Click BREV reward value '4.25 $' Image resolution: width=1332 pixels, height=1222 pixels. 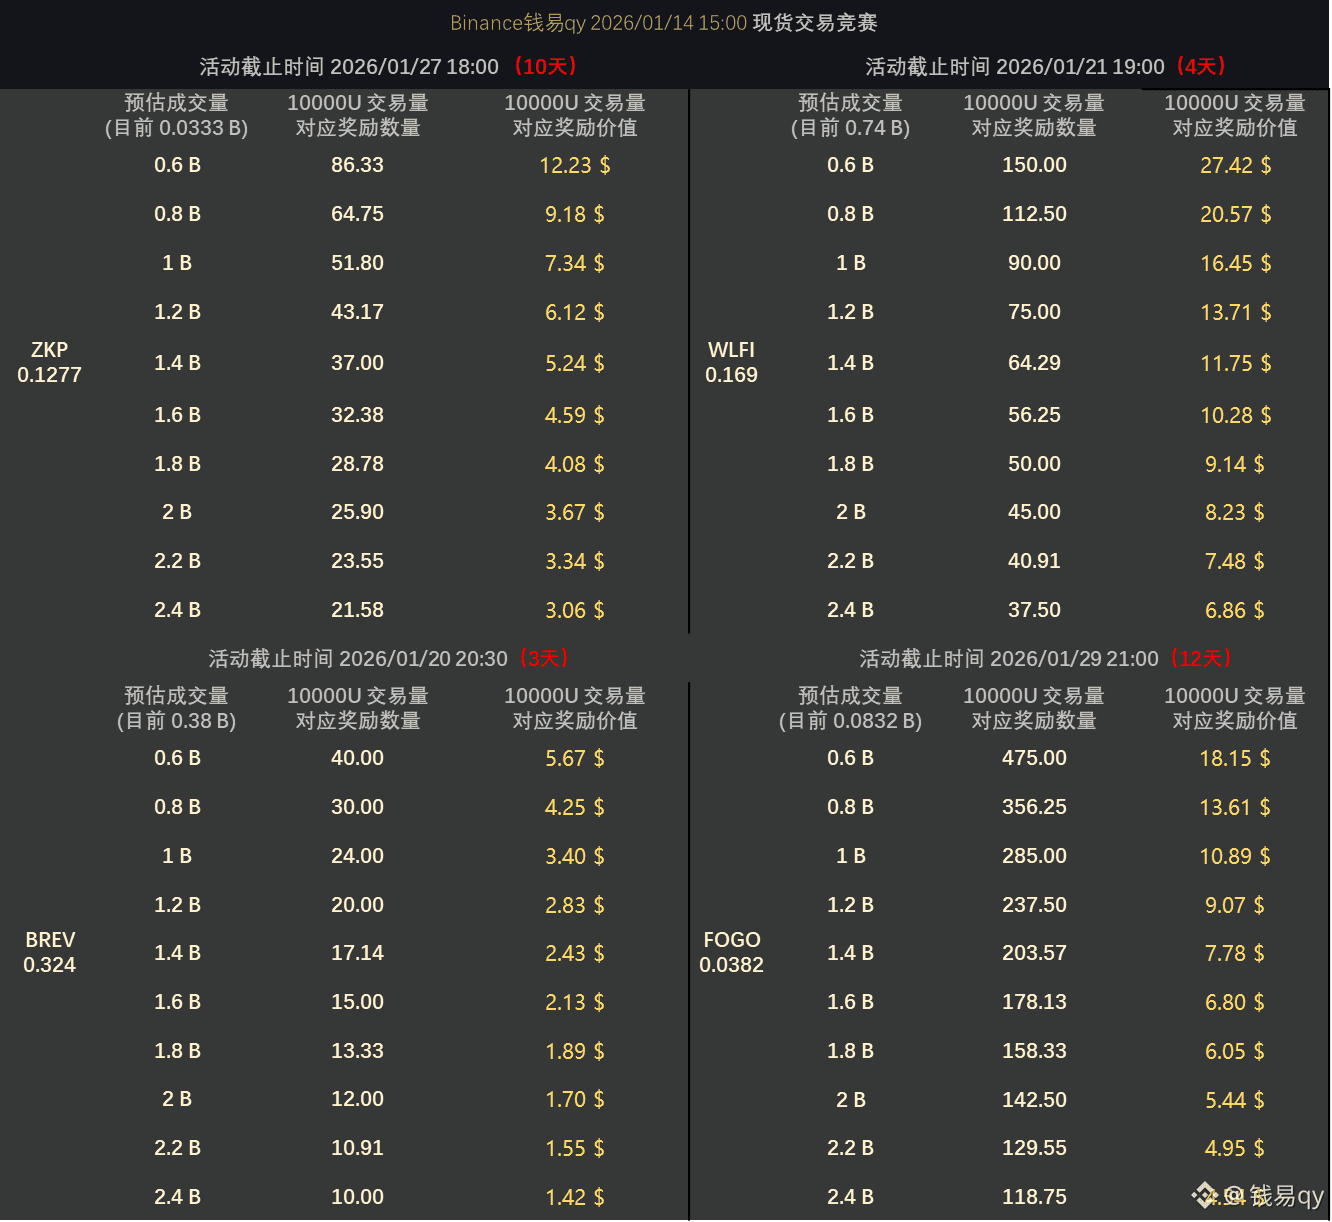pos(575,807)
